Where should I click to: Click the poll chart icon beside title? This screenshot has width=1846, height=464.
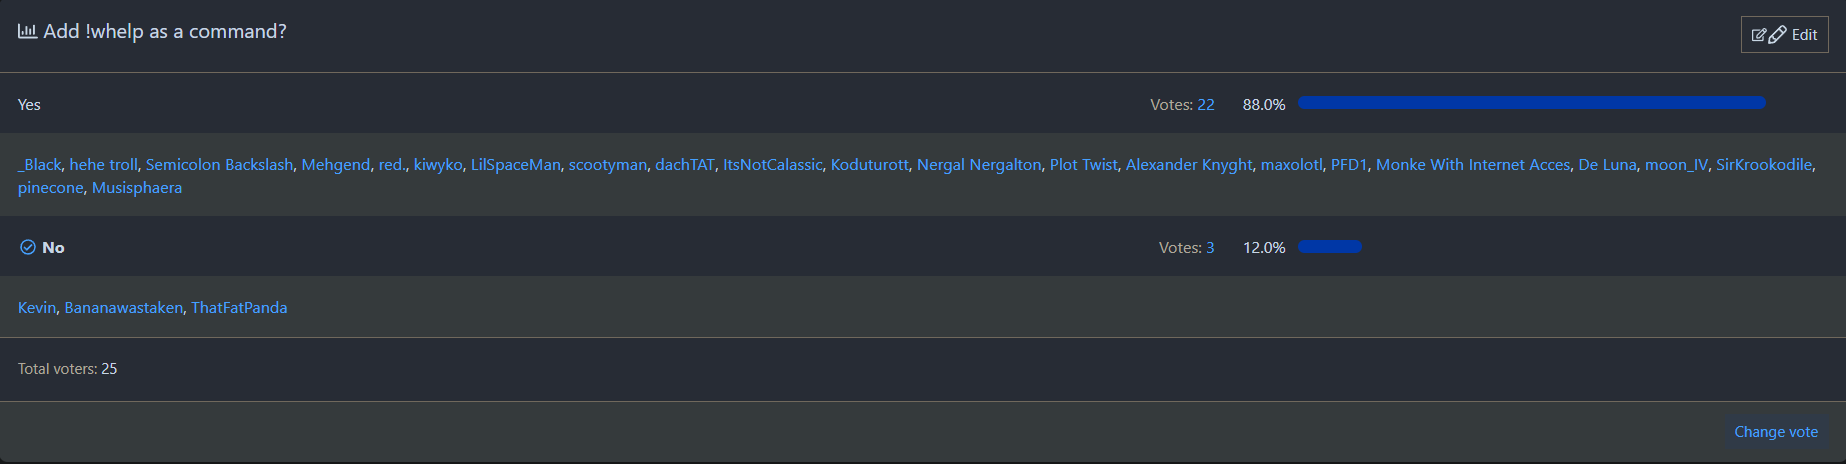tap(27, 32)
